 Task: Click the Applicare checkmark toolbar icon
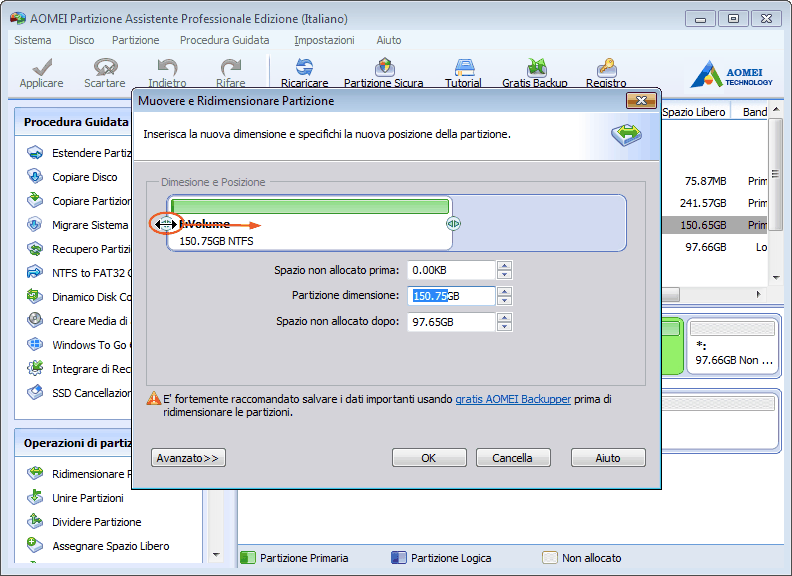tap(41, 67)
